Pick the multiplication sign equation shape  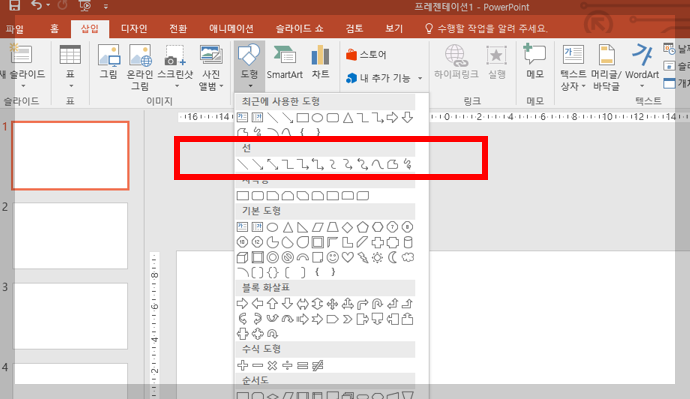[x=272, y=365]
